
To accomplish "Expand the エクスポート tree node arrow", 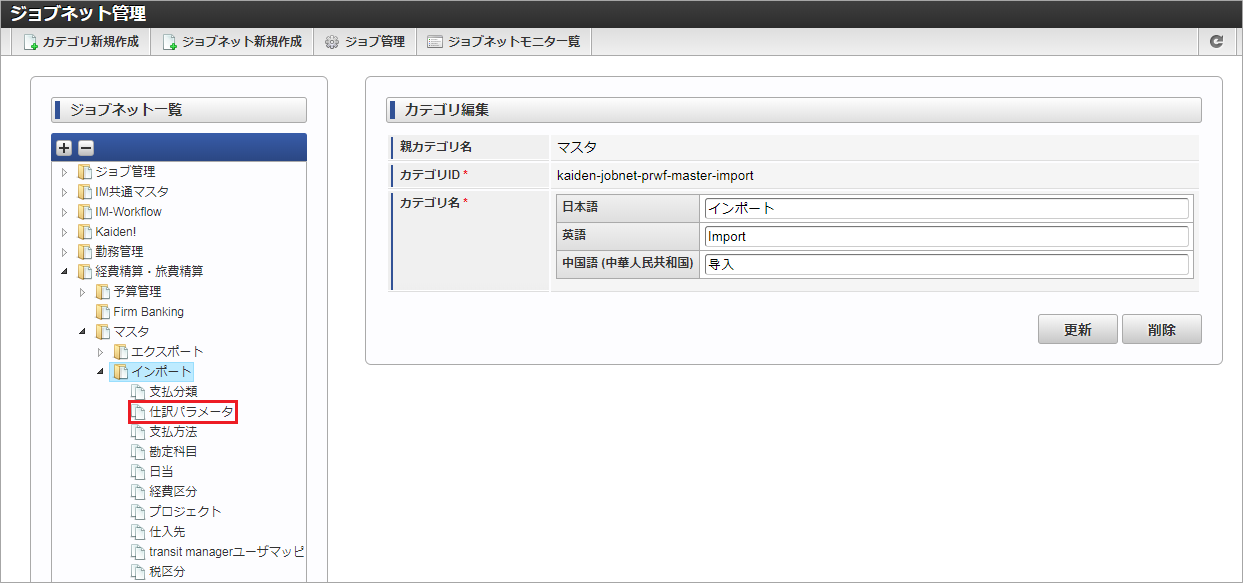I will 101,352.
